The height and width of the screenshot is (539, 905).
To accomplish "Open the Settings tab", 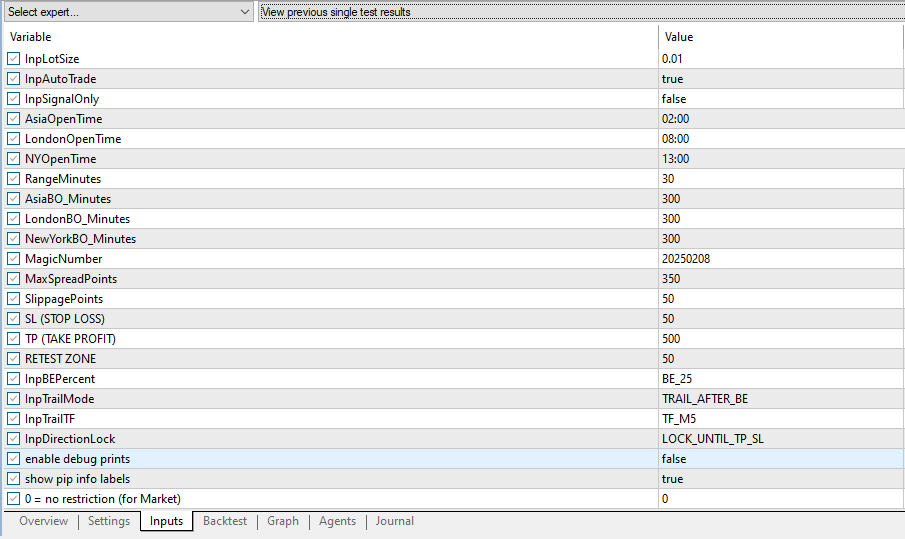I will tap(108, 521).
